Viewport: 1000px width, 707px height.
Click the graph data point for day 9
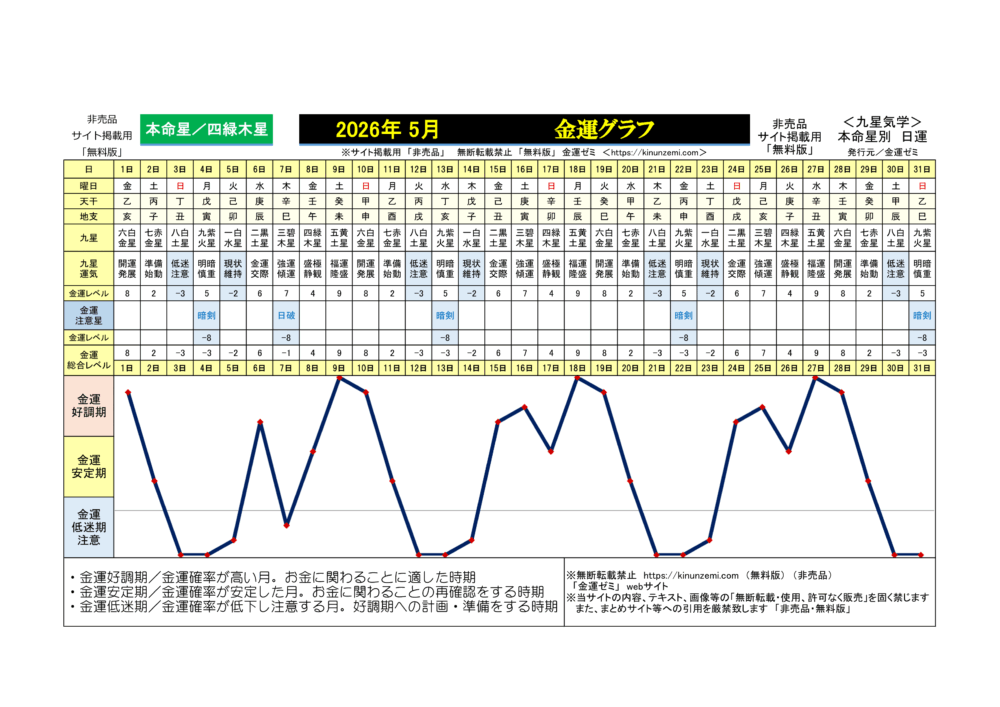pos(339,378)
